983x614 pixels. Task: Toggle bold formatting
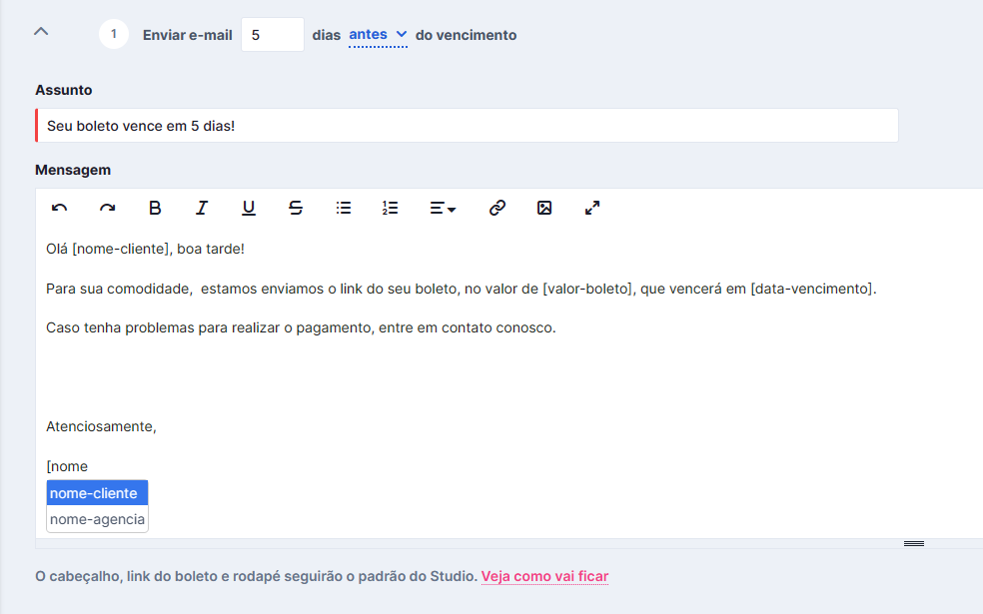[x=155, y=208]
